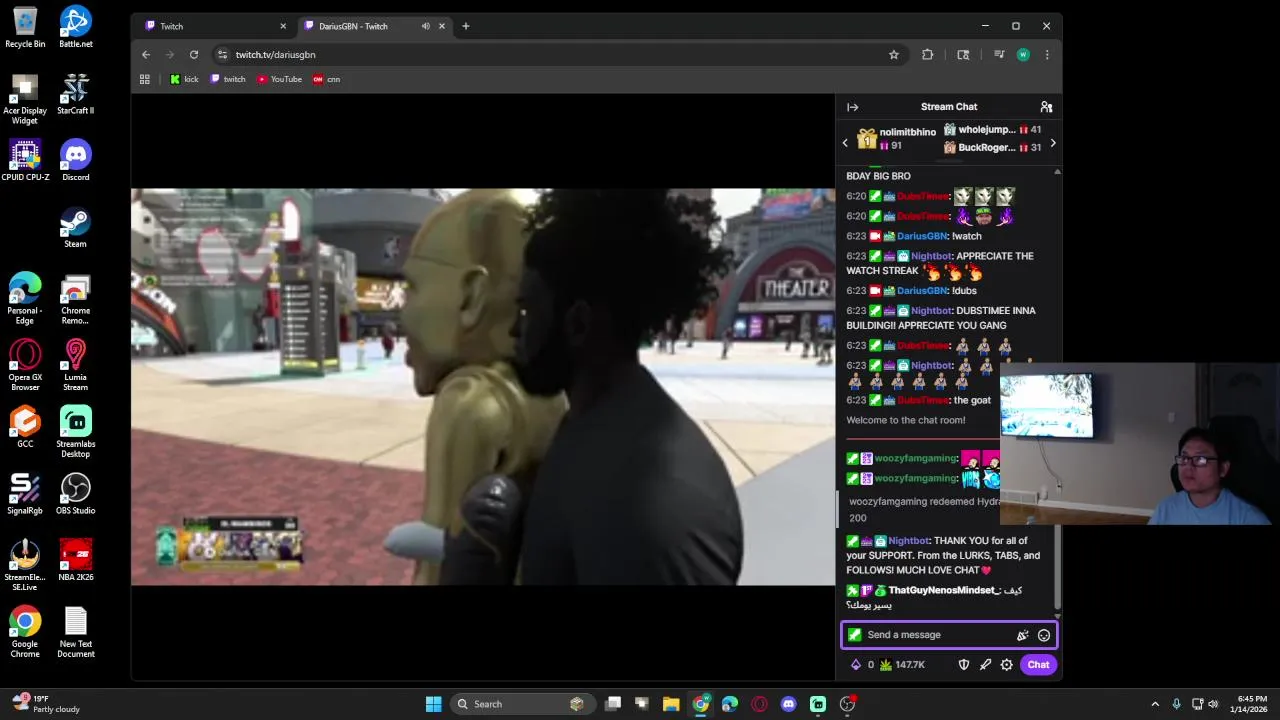This screenshot has height=720, width=1280.
Task: Send message with the Chat button
Action: [1038, 665]
